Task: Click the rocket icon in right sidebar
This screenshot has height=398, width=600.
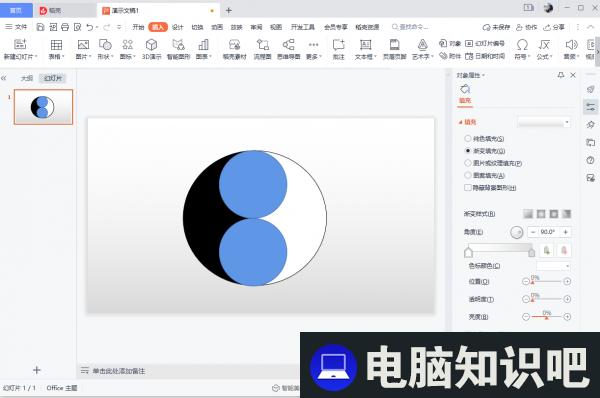Action: 590,89
